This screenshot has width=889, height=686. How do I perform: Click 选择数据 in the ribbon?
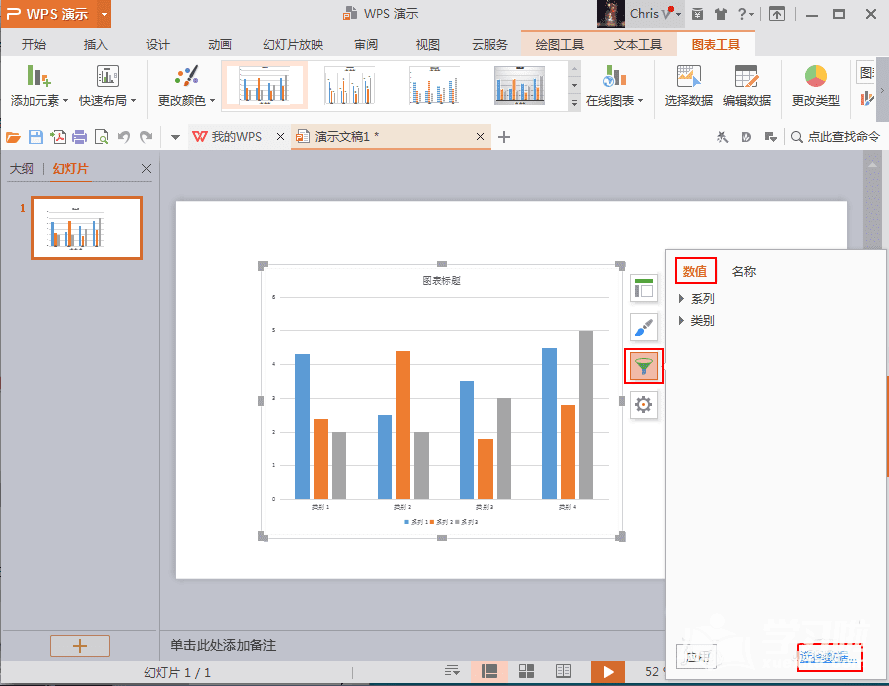tap(688, 85)
